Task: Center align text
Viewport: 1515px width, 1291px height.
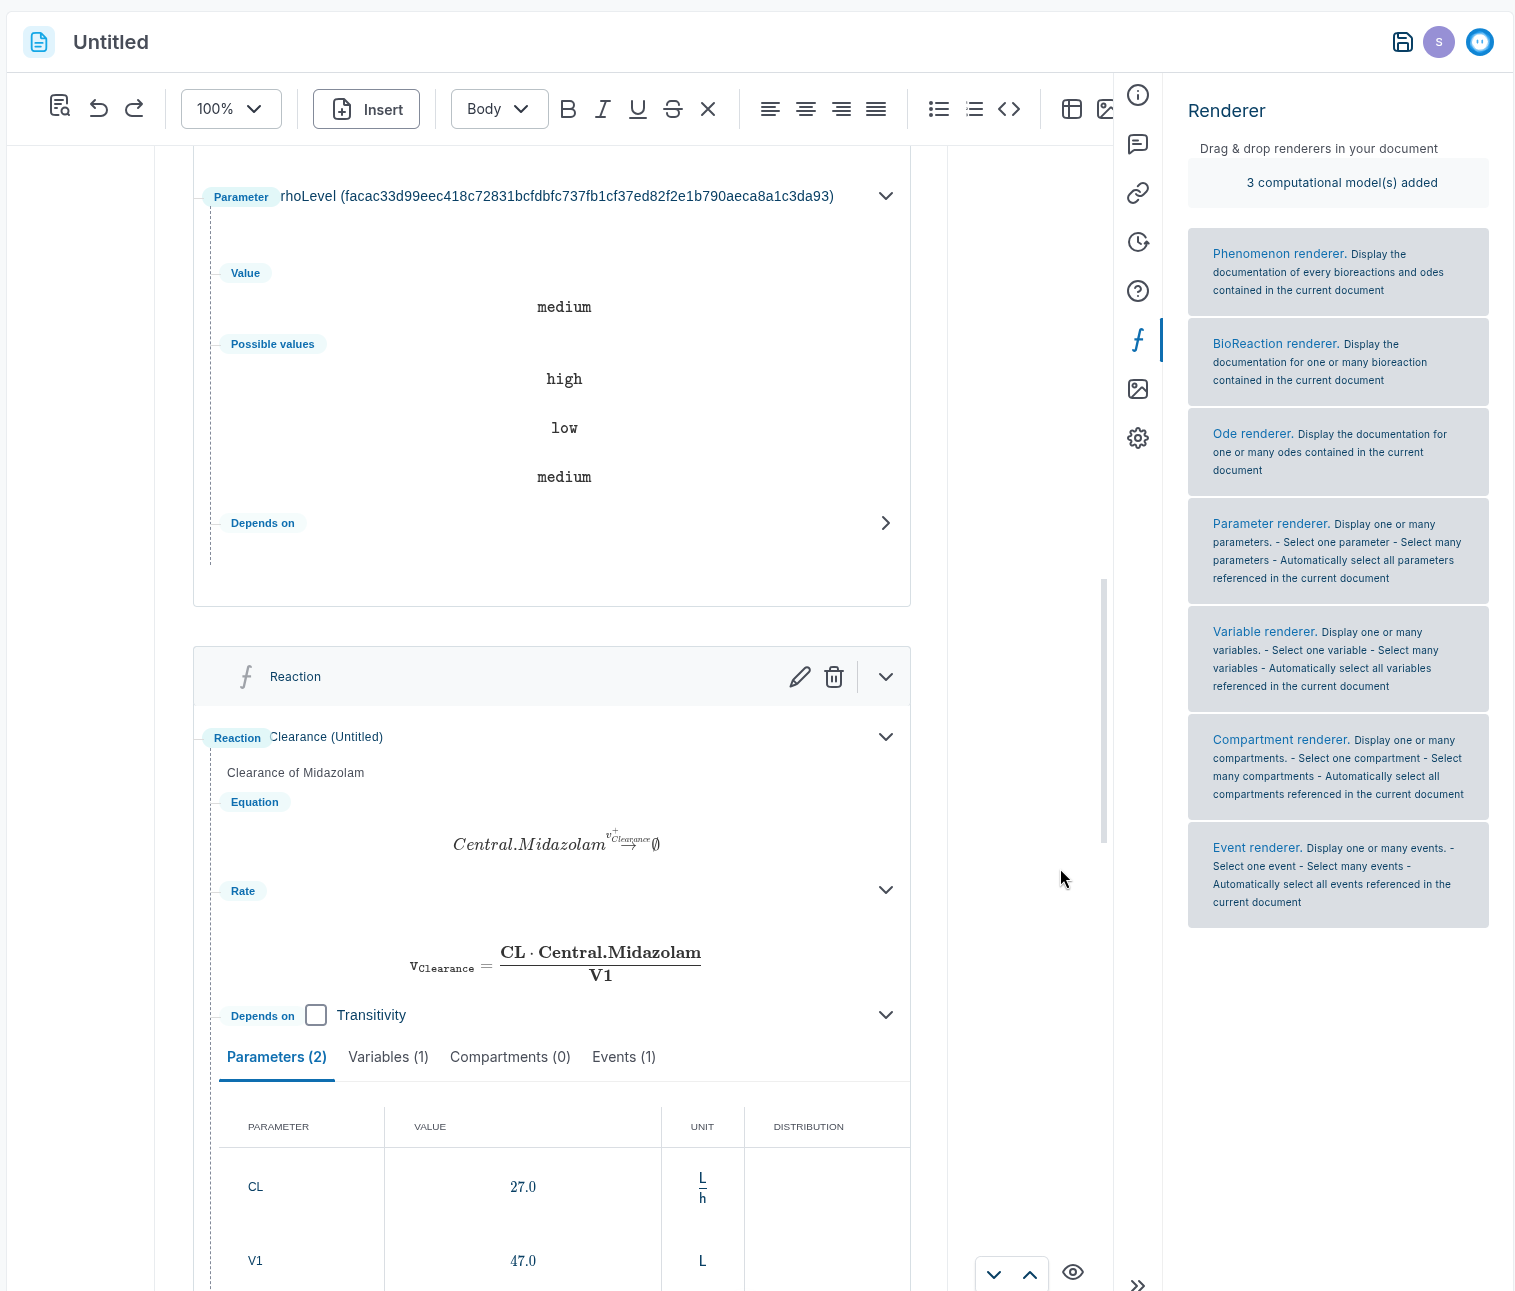Action: point(806,109)
